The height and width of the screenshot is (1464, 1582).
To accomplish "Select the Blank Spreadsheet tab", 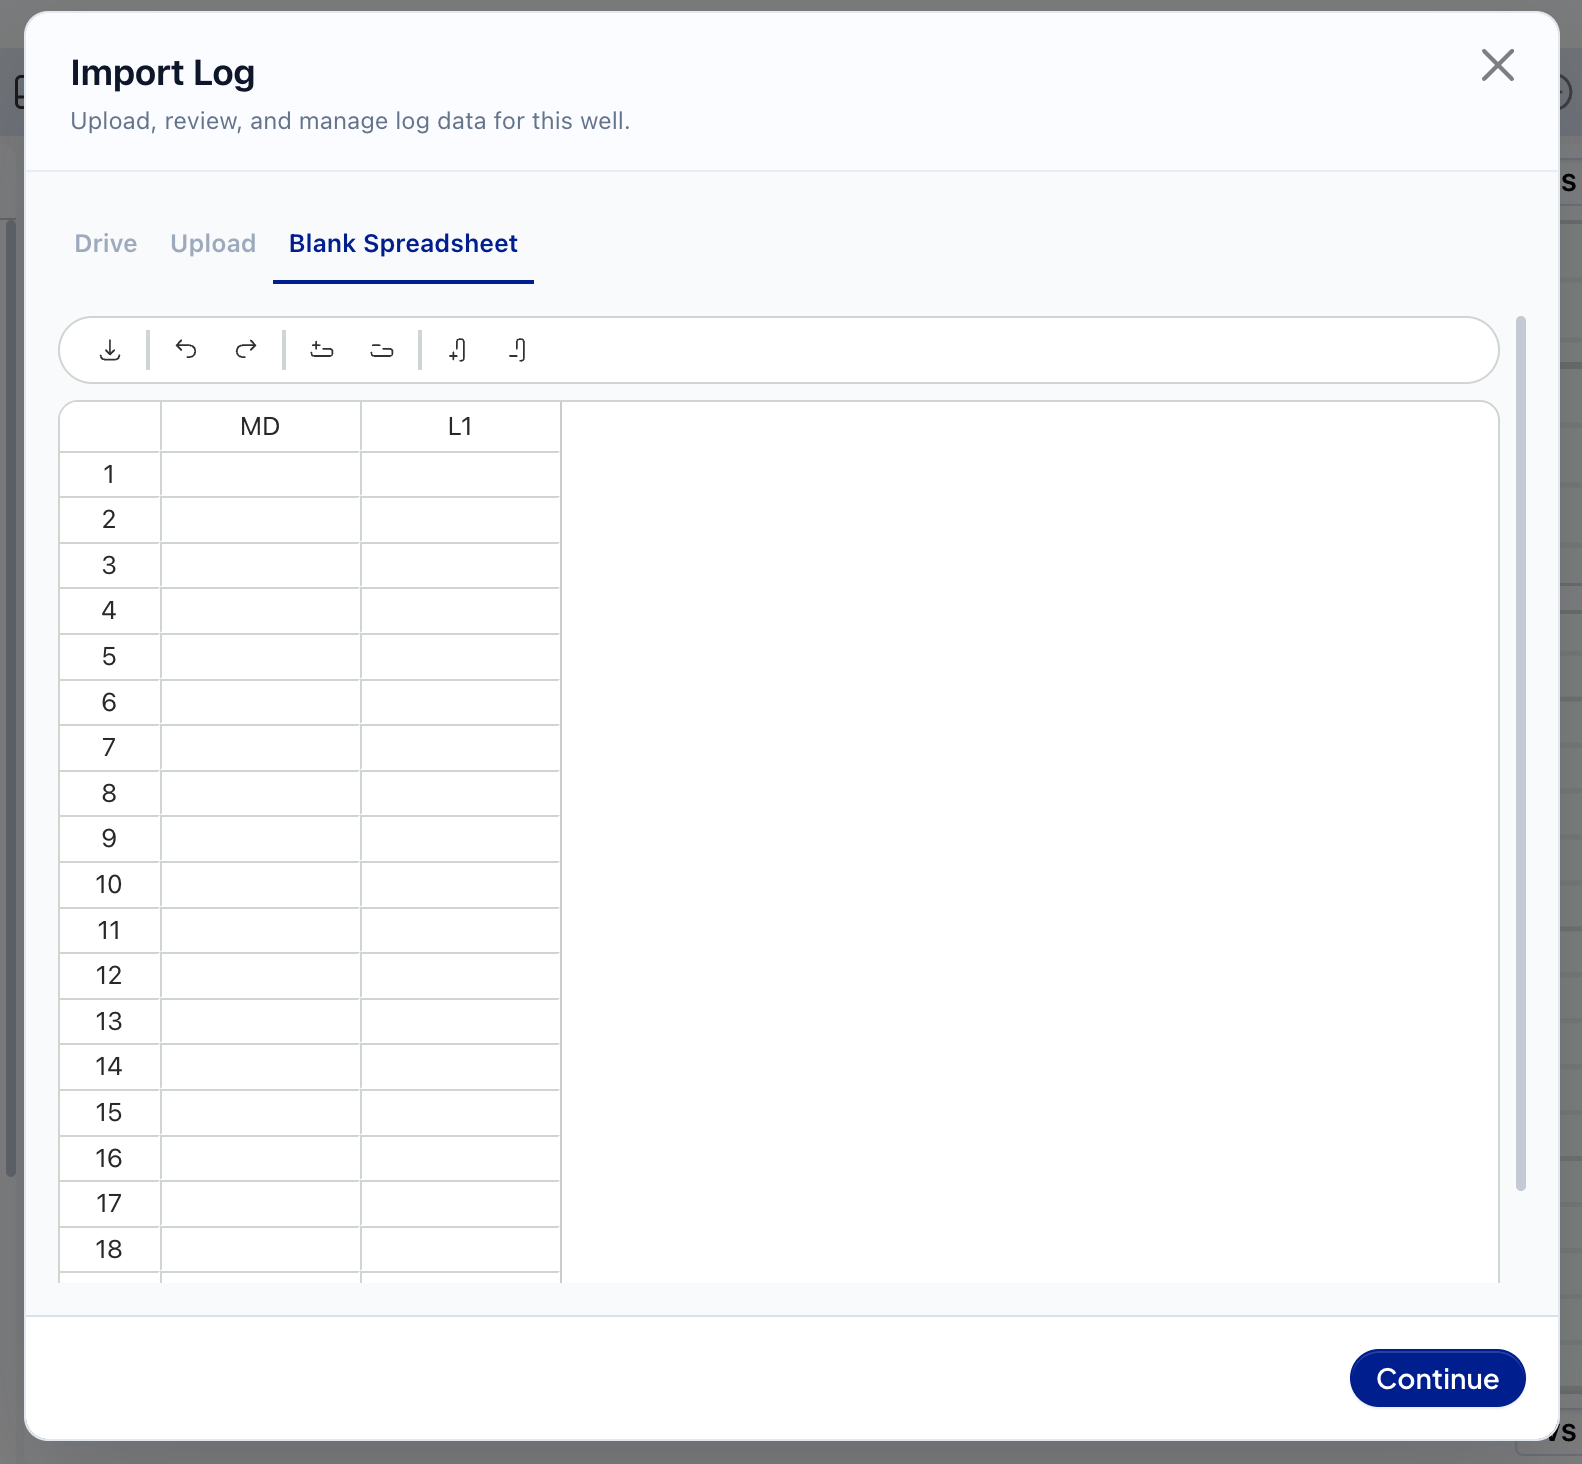I will tap(403, 243).
